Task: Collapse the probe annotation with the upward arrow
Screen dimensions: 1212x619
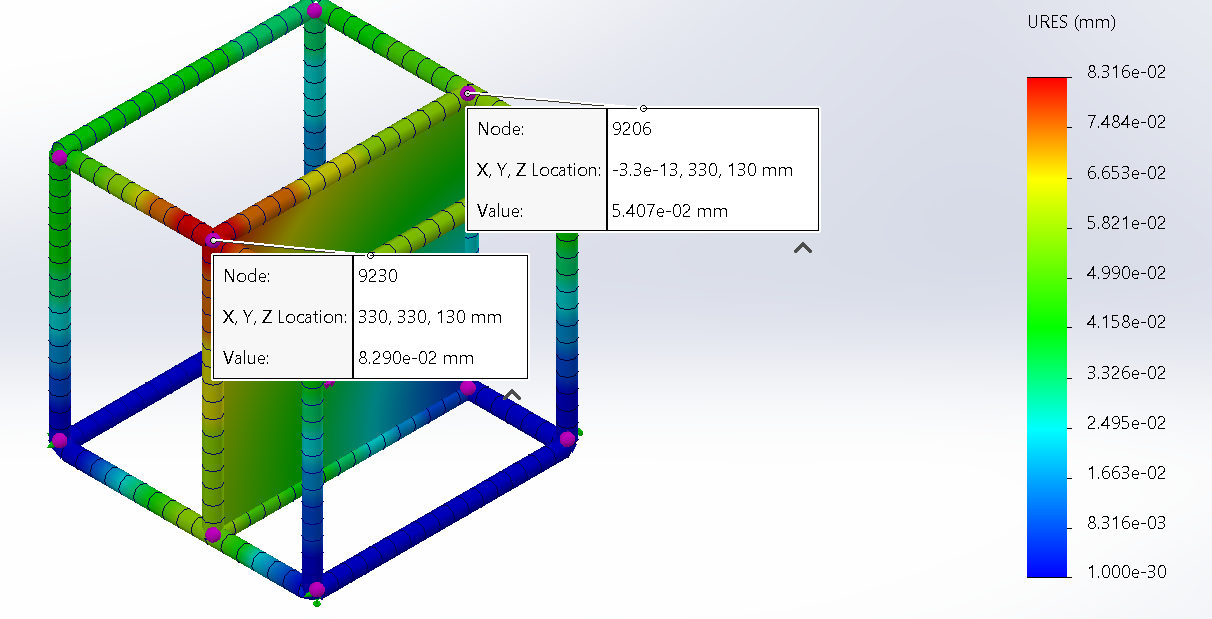Action: coord(802,246)
